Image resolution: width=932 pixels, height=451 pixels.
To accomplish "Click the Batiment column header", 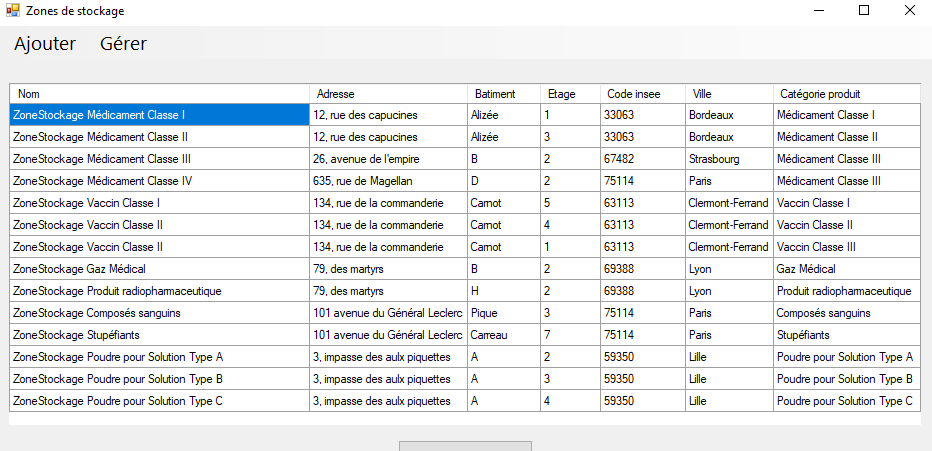I will pyautogui.click(x=503, y=94).
